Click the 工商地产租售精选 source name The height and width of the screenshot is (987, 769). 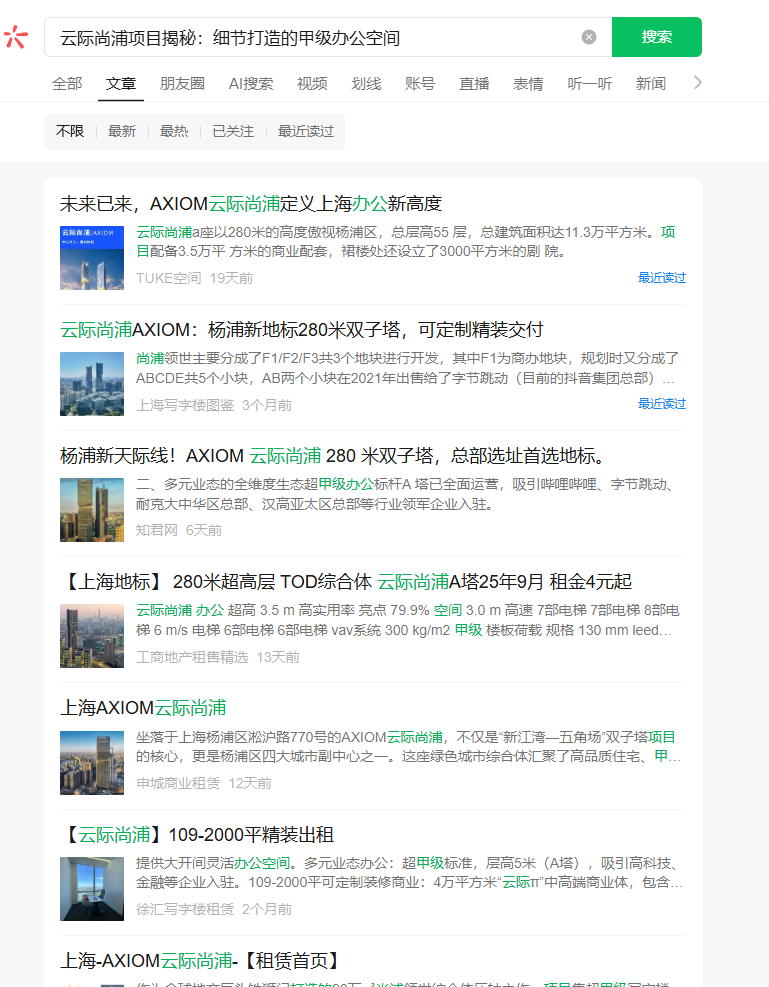(192, 657)
